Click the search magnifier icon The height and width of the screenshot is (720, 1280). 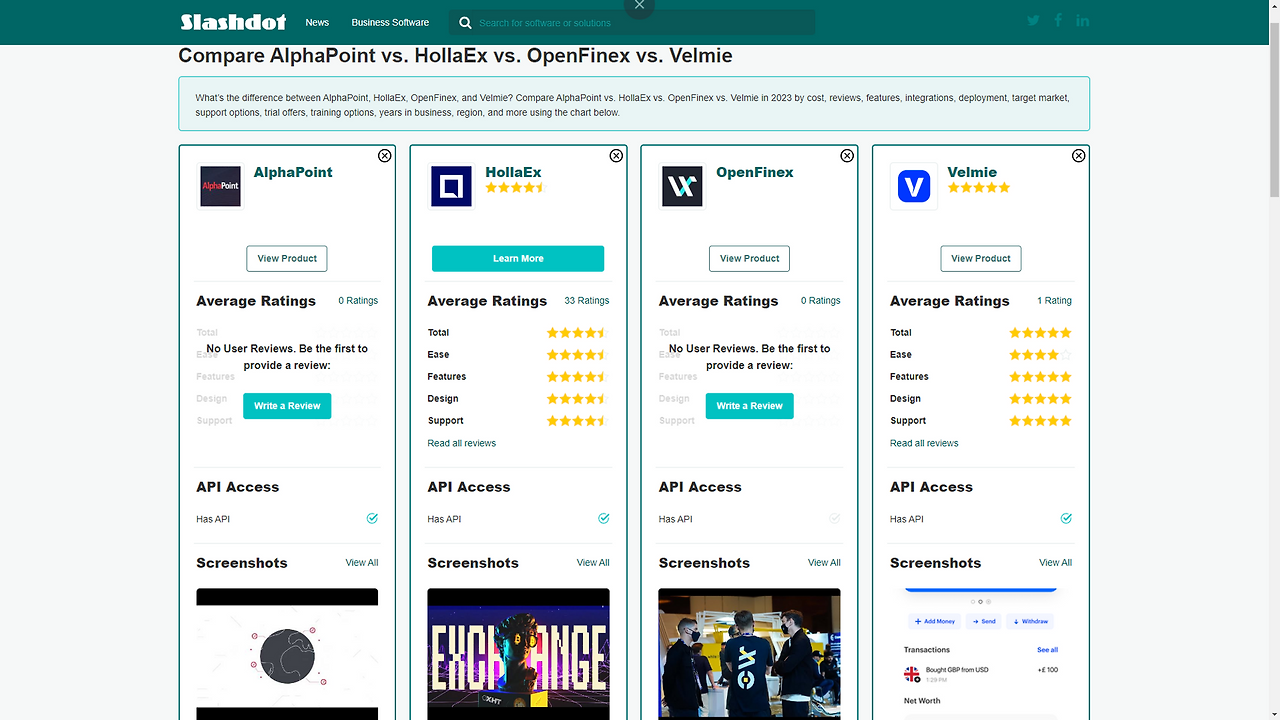click(465, 22)
